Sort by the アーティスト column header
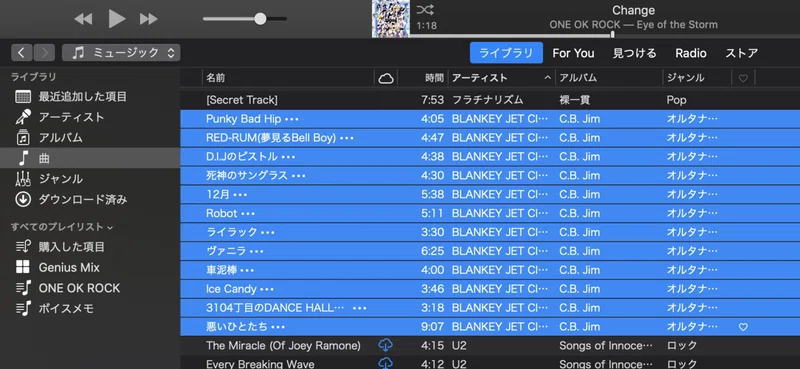The width and height of the screenshot is (800, 369). click(x=480, y=78)
